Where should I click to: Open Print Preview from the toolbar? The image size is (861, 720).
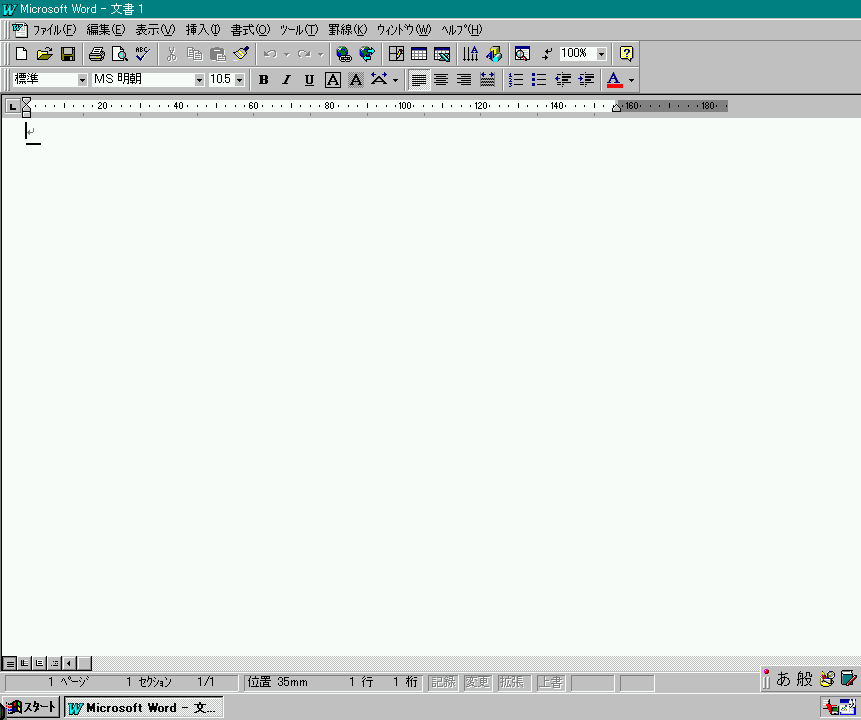coord(120,54)
